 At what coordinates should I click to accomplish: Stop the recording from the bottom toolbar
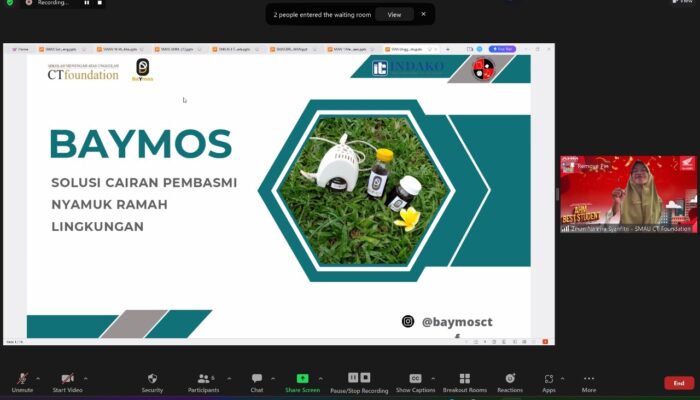pos(365,378)
